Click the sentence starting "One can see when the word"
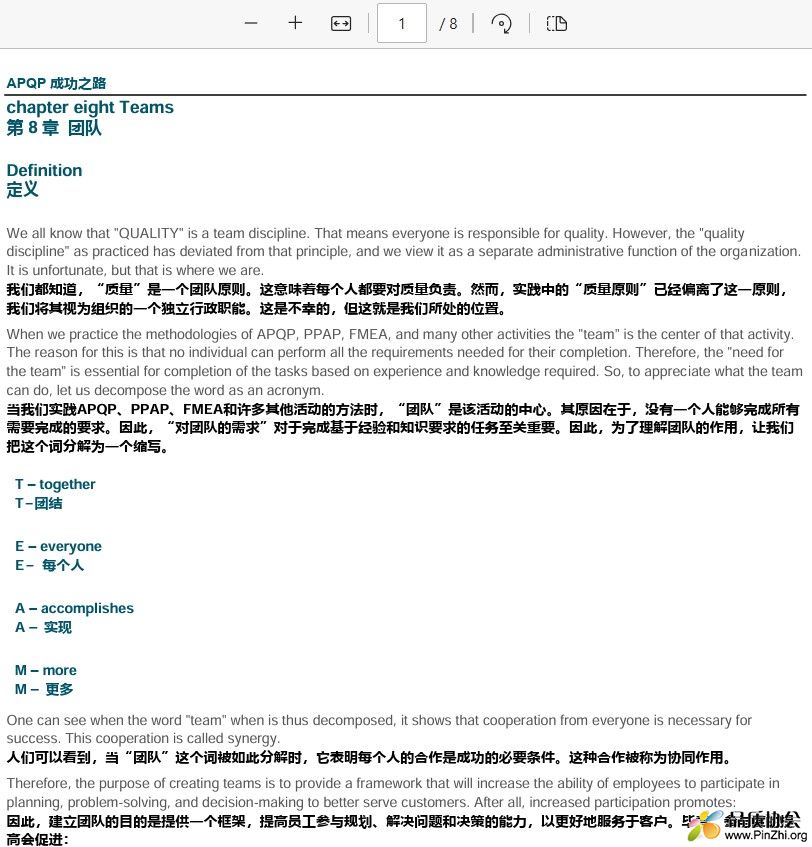The image size is (812, 847). (379, 729)
